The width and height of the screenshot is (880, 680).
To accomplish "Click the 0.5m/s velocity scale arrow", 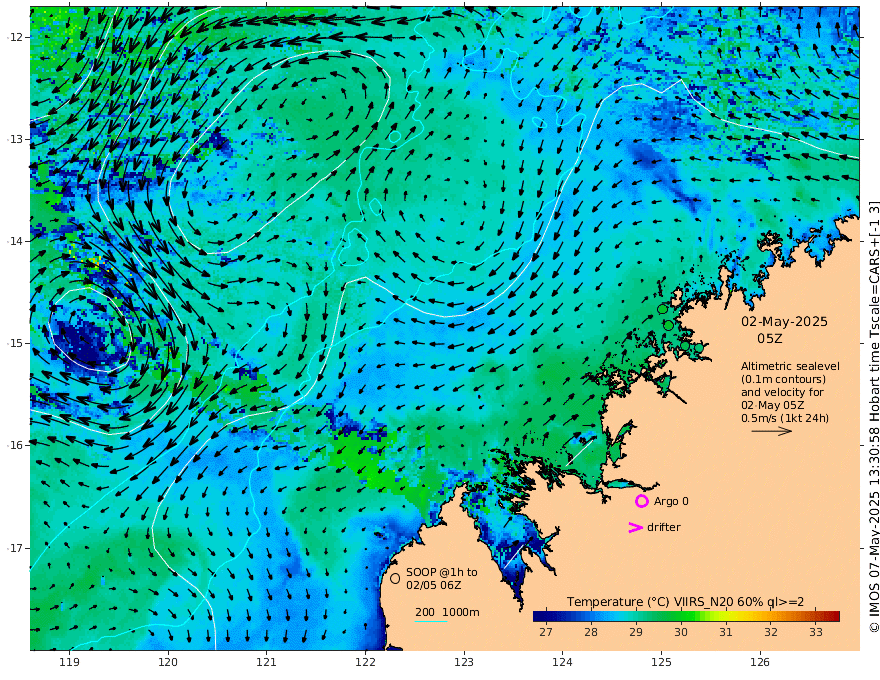I will click(x=772, y=431).
